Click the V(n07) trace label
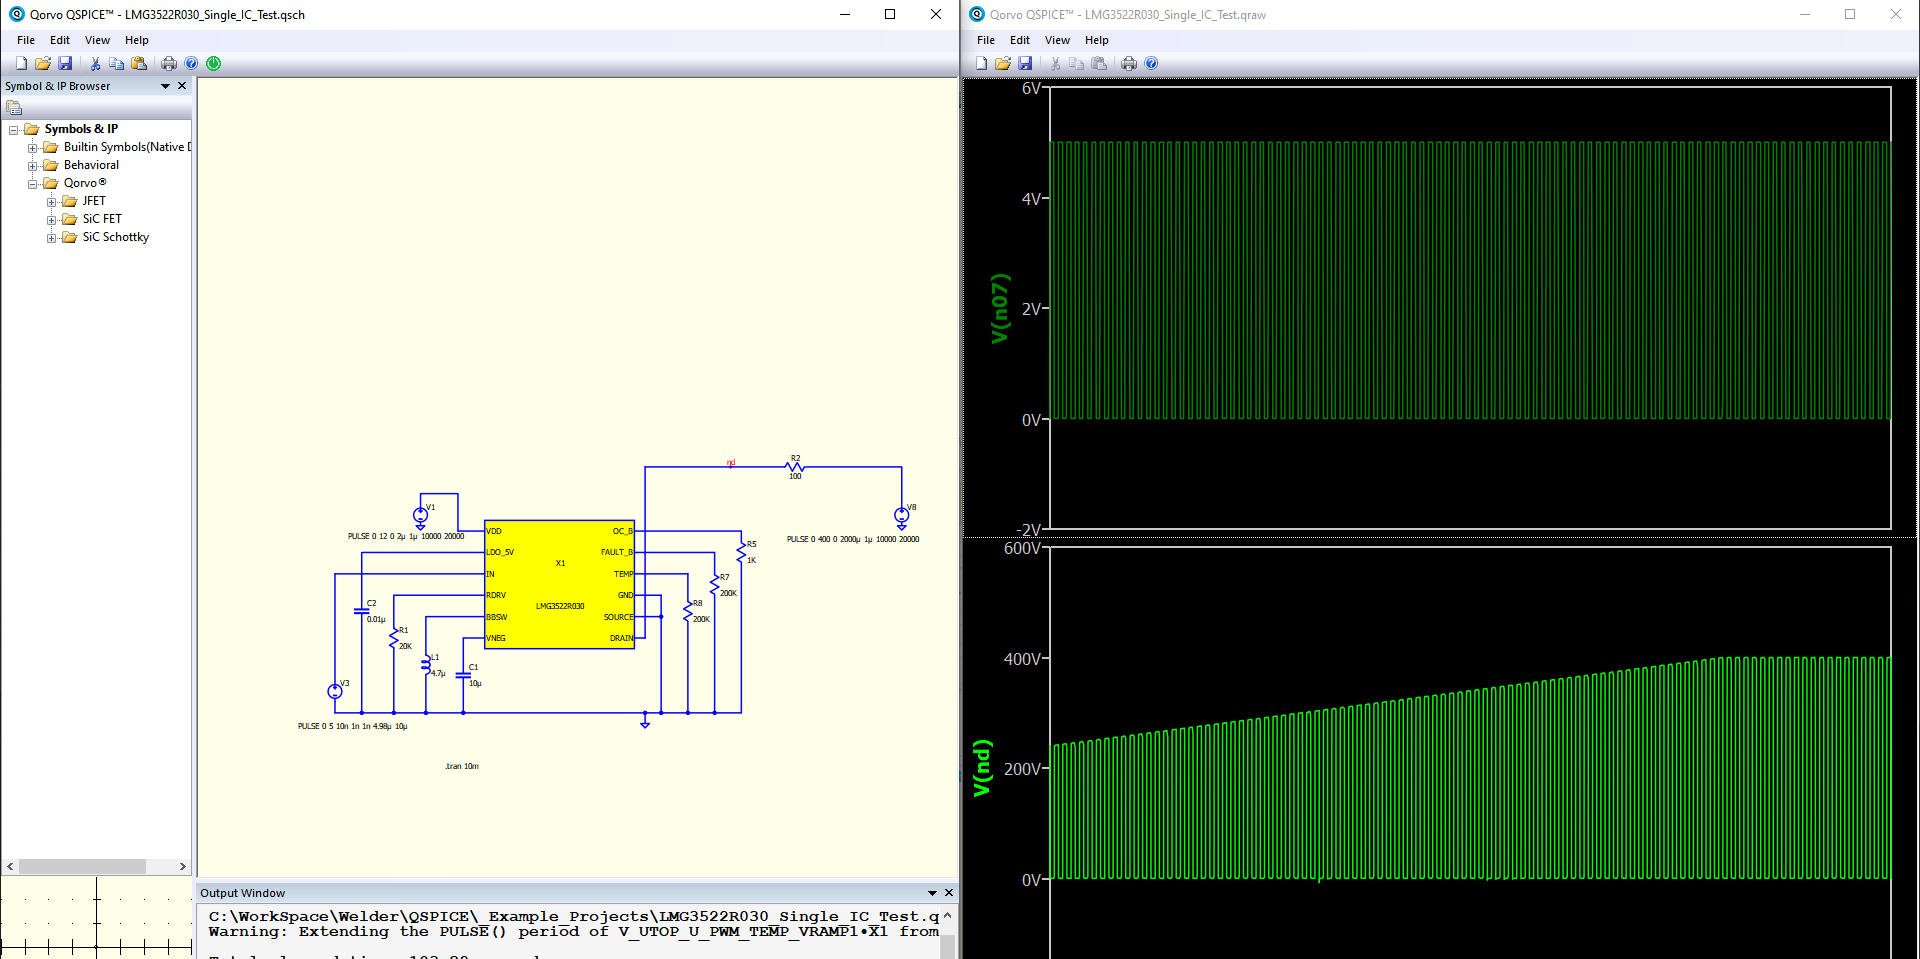 tap(1000, 308)
